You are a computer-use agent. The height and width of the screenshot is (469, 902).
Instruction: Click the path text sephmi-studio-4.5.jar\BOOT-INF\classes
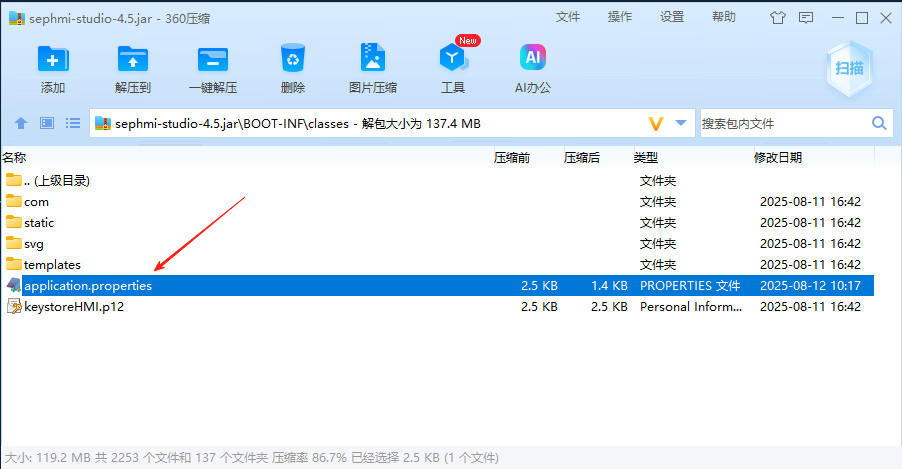232,124
